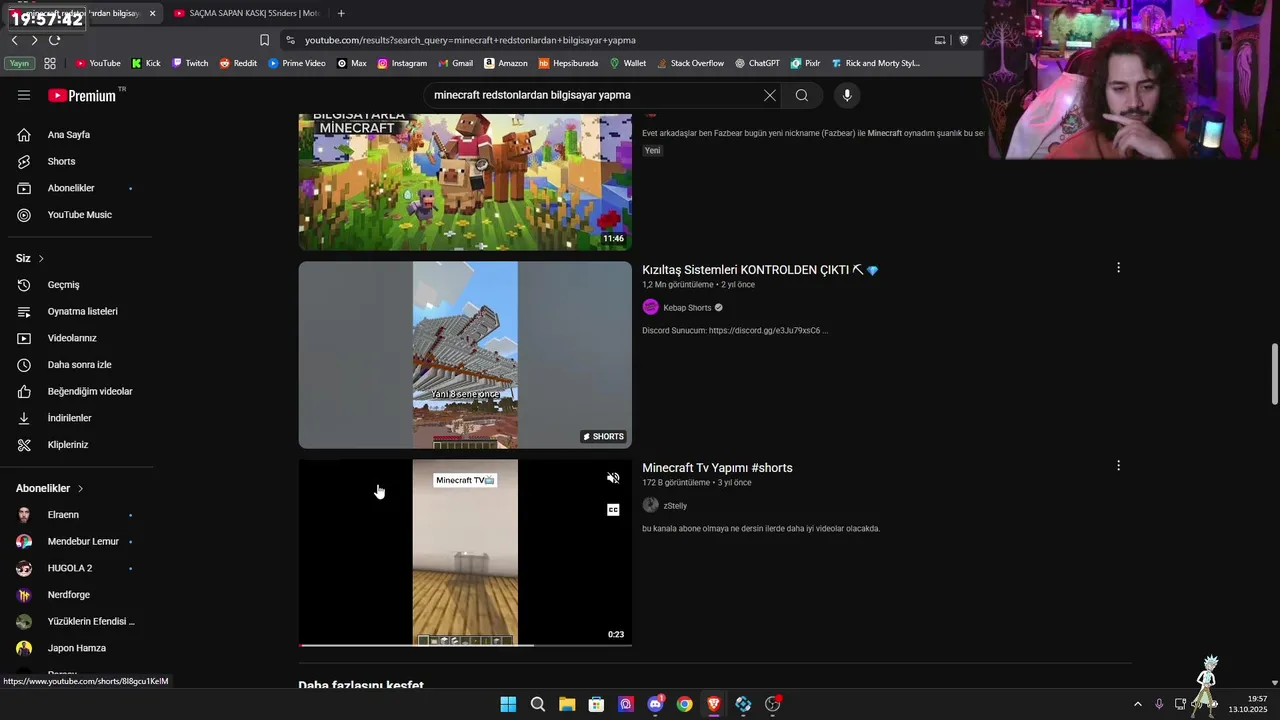Go back in the browser
1280x720 pixels.
point(14,40)
